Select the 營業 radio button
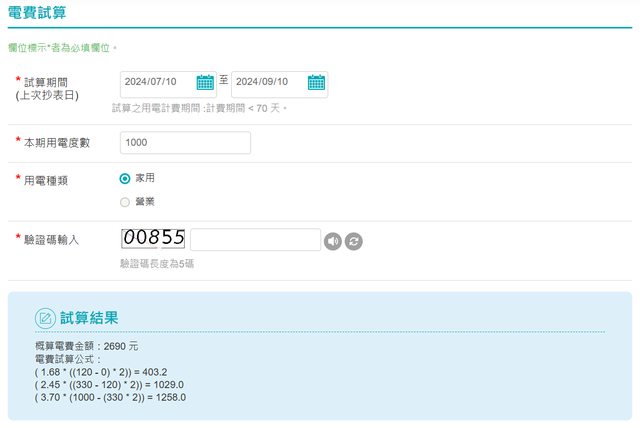The height and width of the screenshot is (427, 640). click(x=125, y=202)
